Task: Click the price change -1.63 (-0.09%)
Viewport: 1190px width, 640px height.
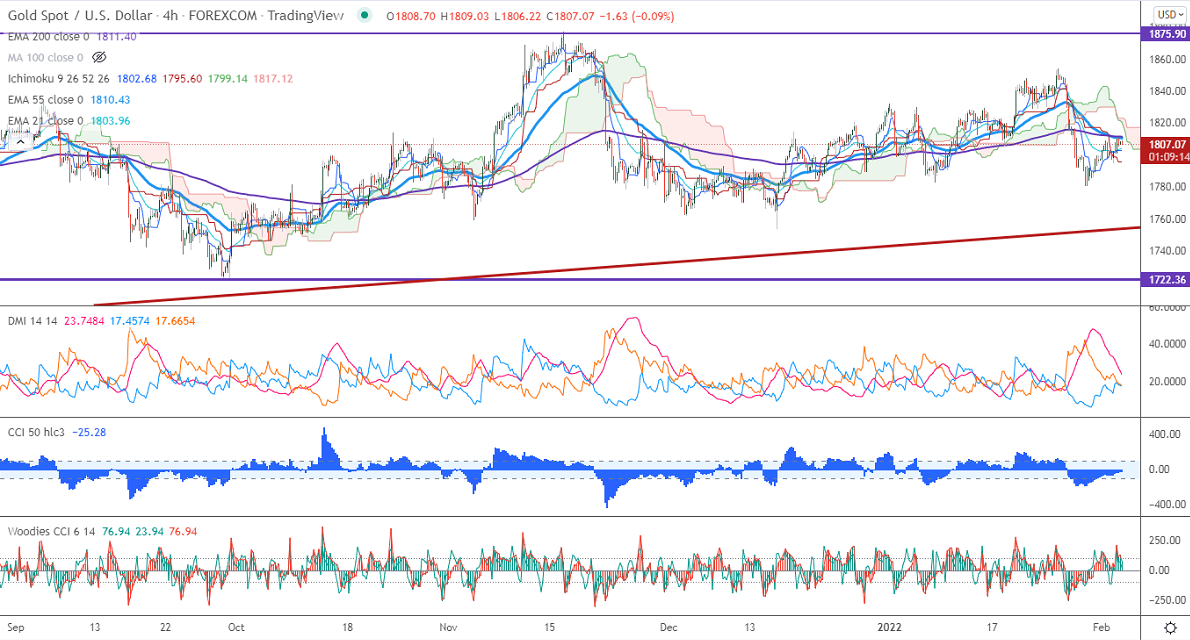Action: click(x=637, y=16)
